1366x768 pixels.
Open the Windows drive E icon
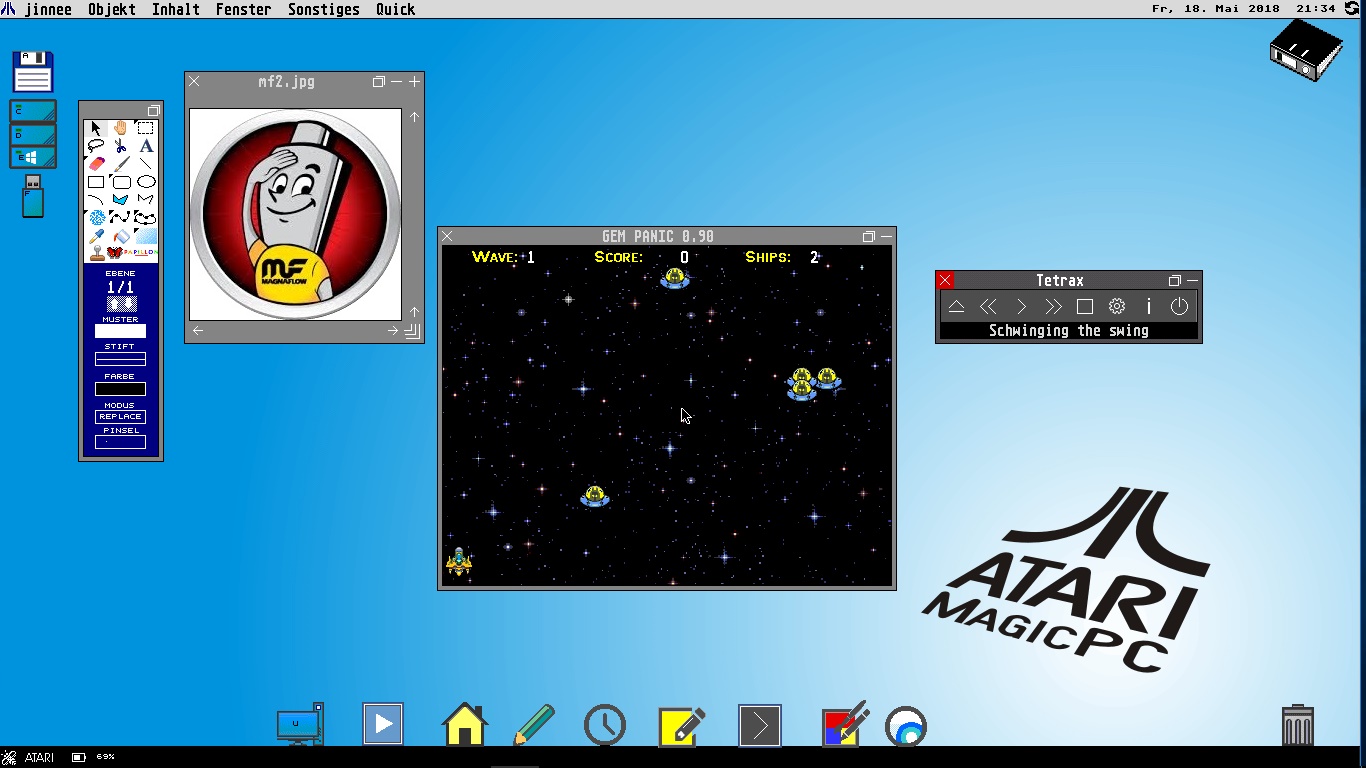coord(33,157)
